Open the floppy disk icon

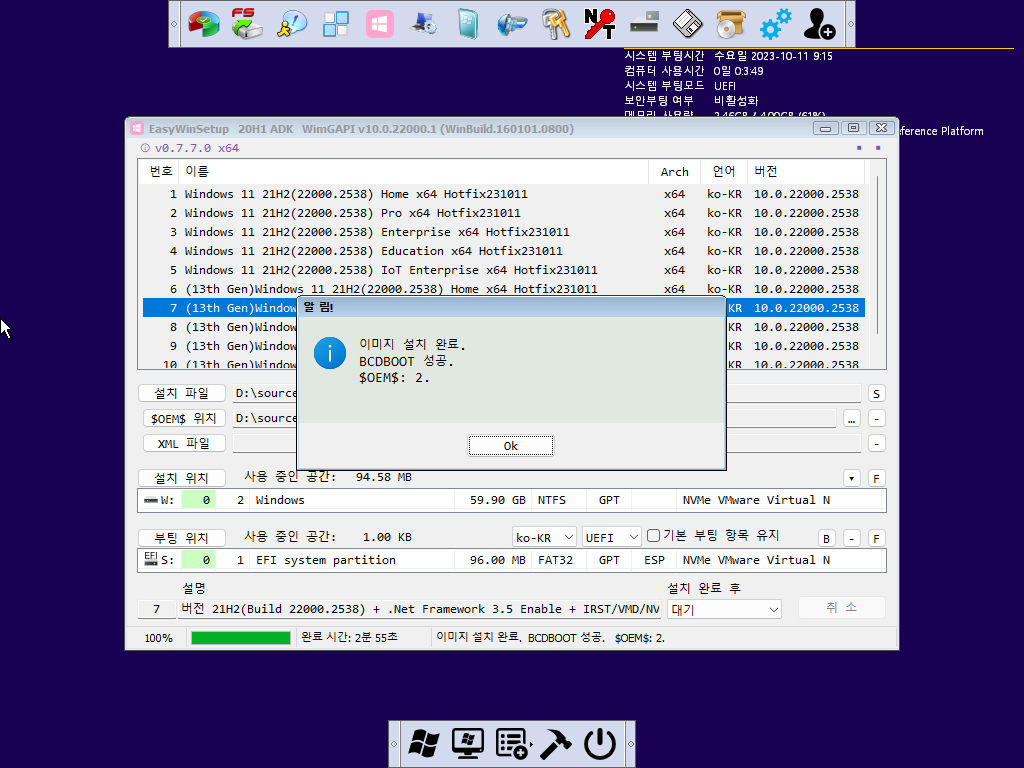click(688, 24)
